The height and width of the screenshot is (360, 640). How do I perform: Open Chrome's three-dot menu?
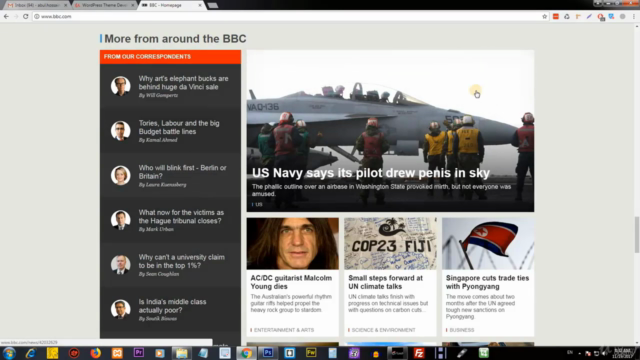point(634,16)
